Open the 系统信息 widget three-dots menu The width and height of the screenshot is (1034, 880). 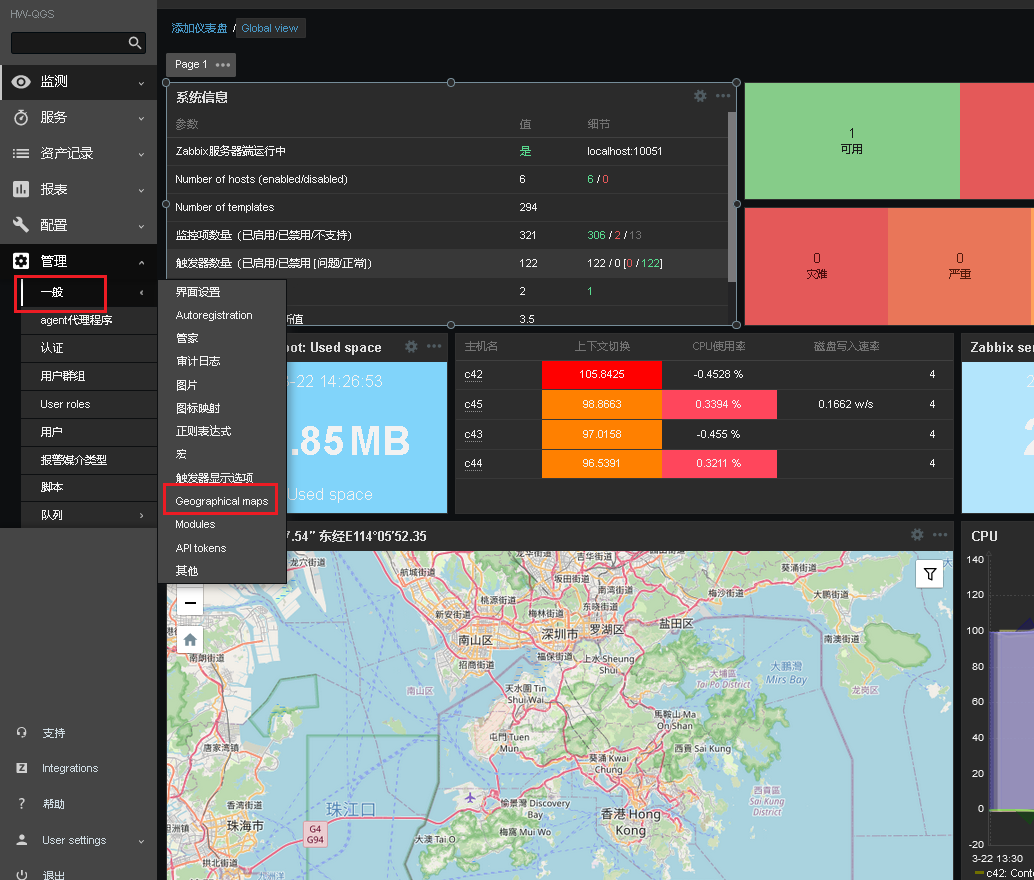click(723, 96)
